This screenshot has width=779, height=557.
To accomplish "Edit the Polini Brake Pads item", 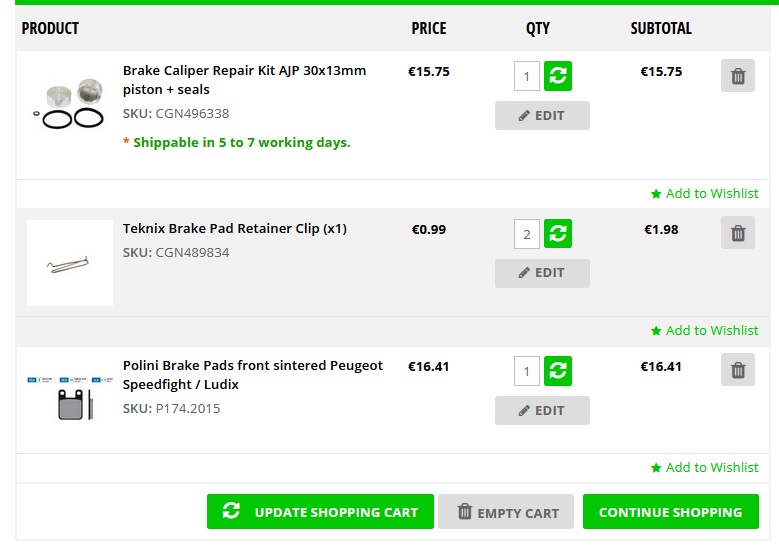I will pos(542,410).
